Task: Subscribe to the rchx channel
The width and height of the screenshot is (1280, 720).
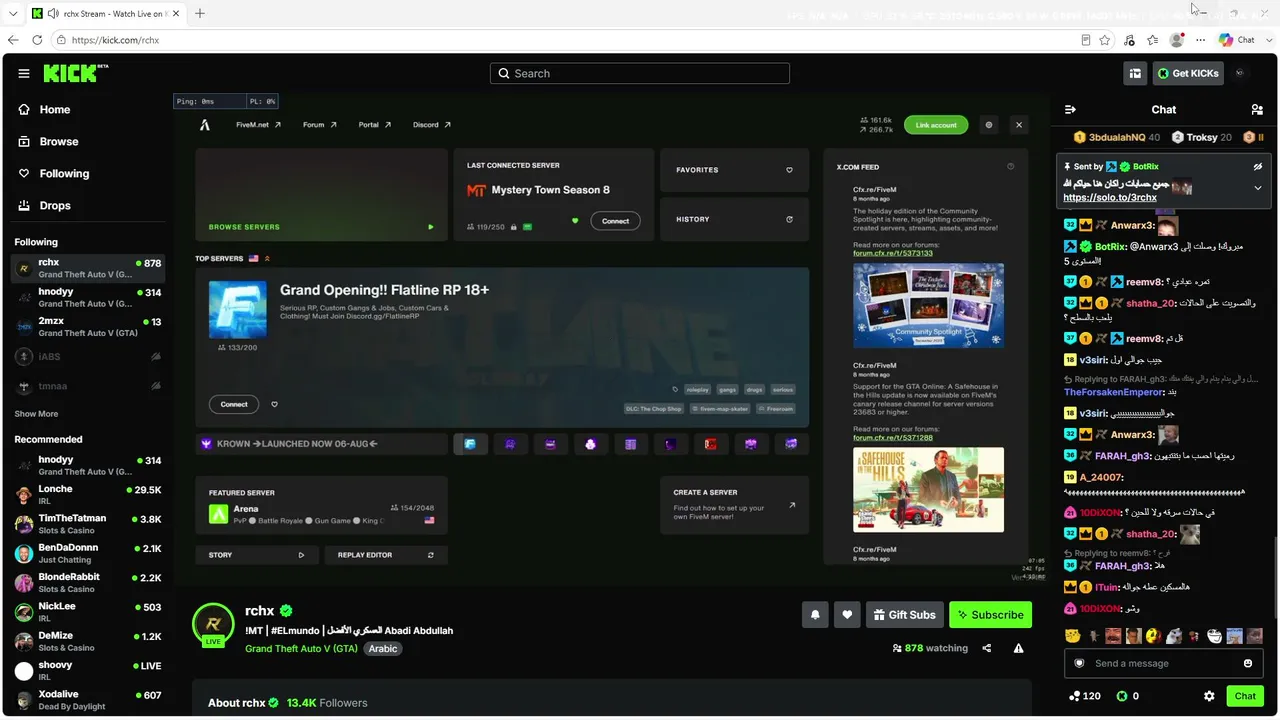Action: coord(990,615)
